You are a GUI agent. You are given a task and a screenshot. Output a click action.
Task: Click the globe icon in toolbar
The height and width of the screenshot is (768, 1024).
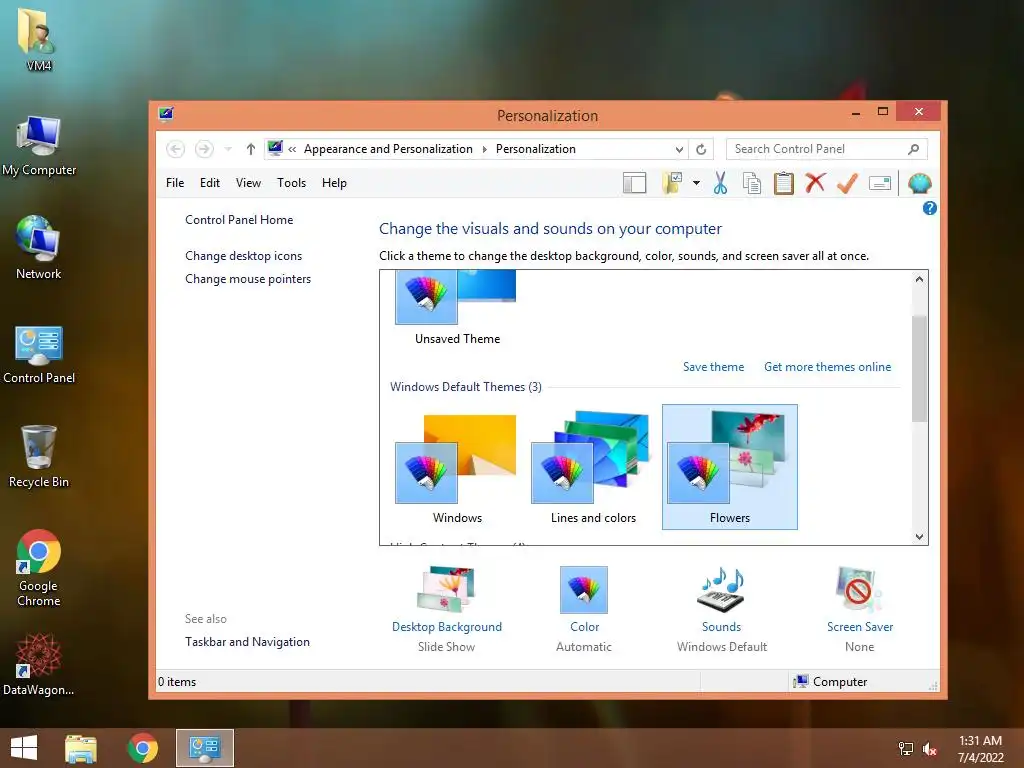920,184
